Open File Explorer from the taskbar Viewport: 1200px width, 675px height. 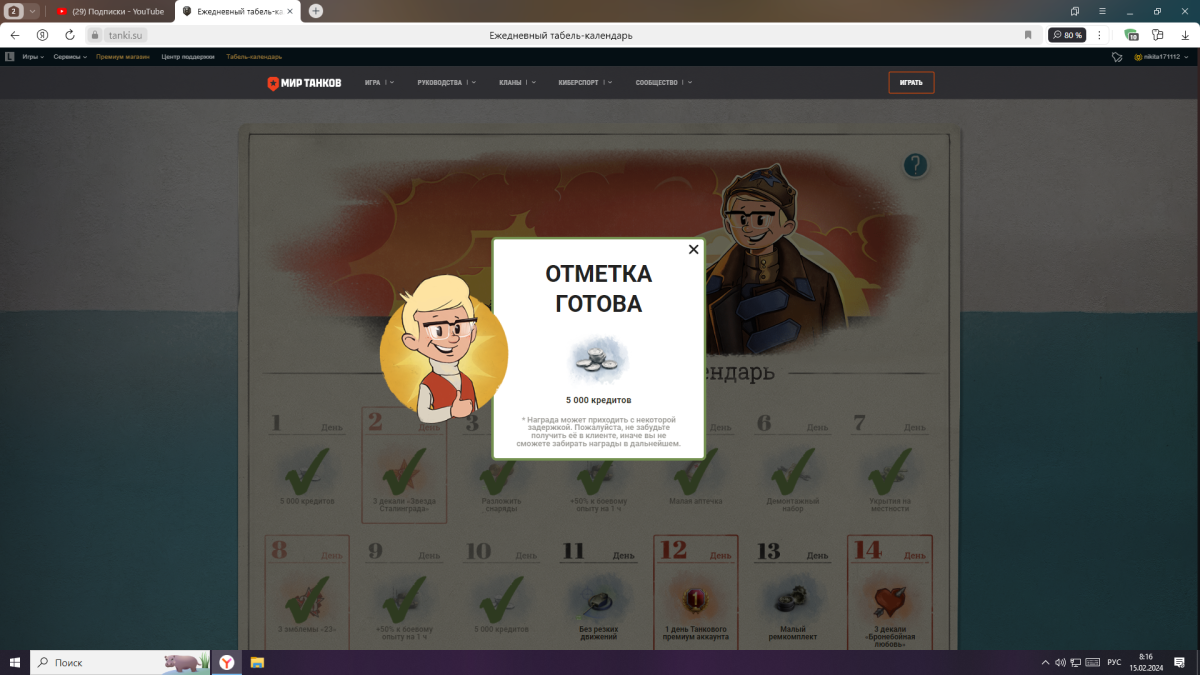coord(257,662)
